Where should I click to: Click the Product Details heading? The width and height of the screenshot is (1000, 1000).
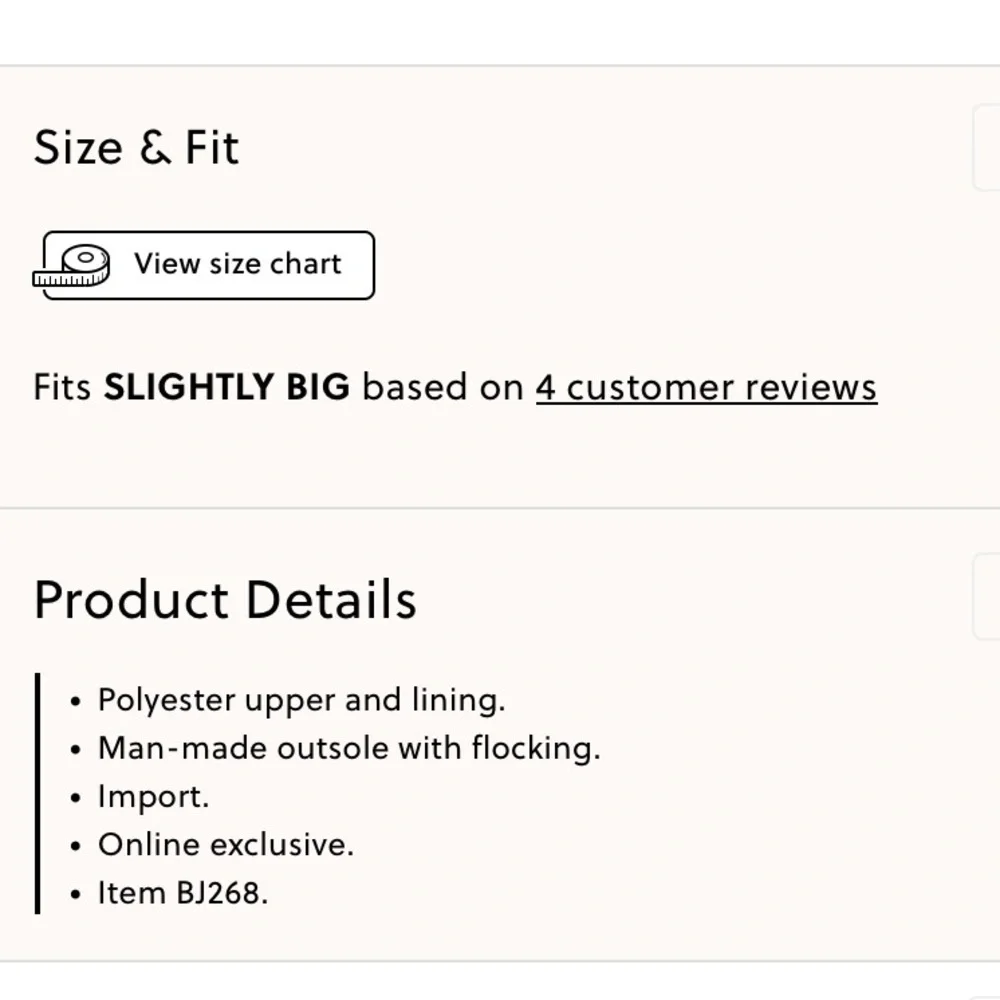click(x=225, y=599)
